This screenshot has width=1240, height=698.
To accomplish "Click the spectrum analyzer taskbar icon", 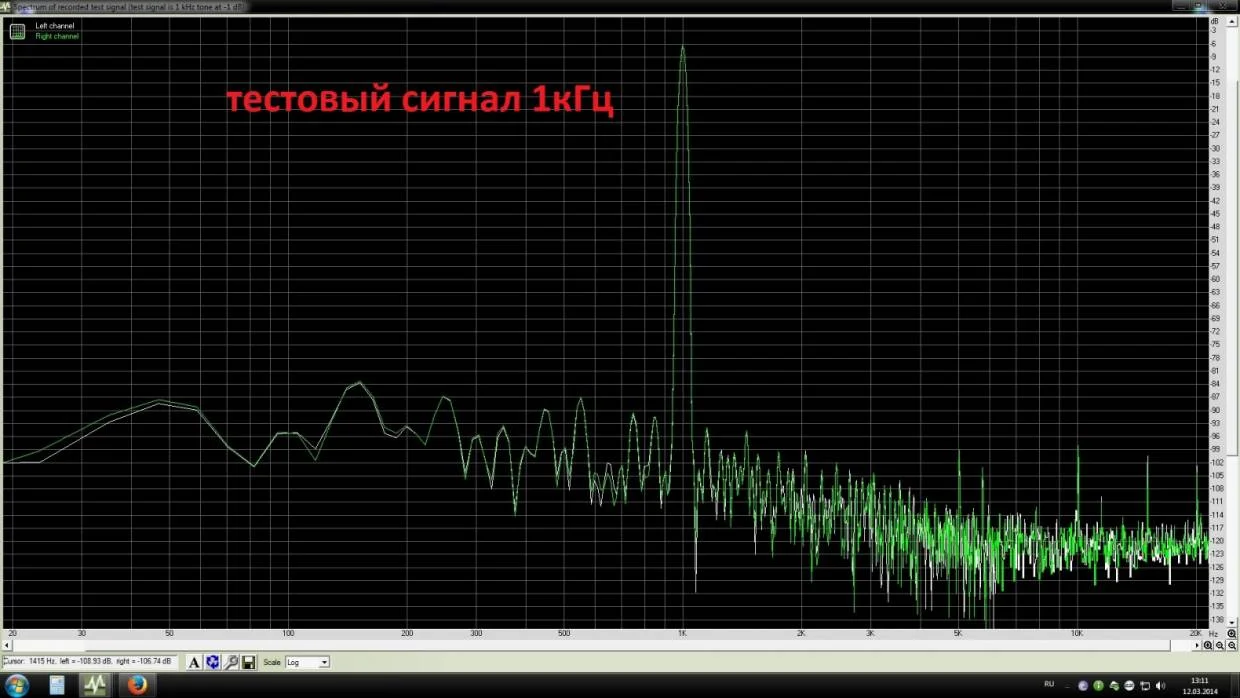I will 95,685.
